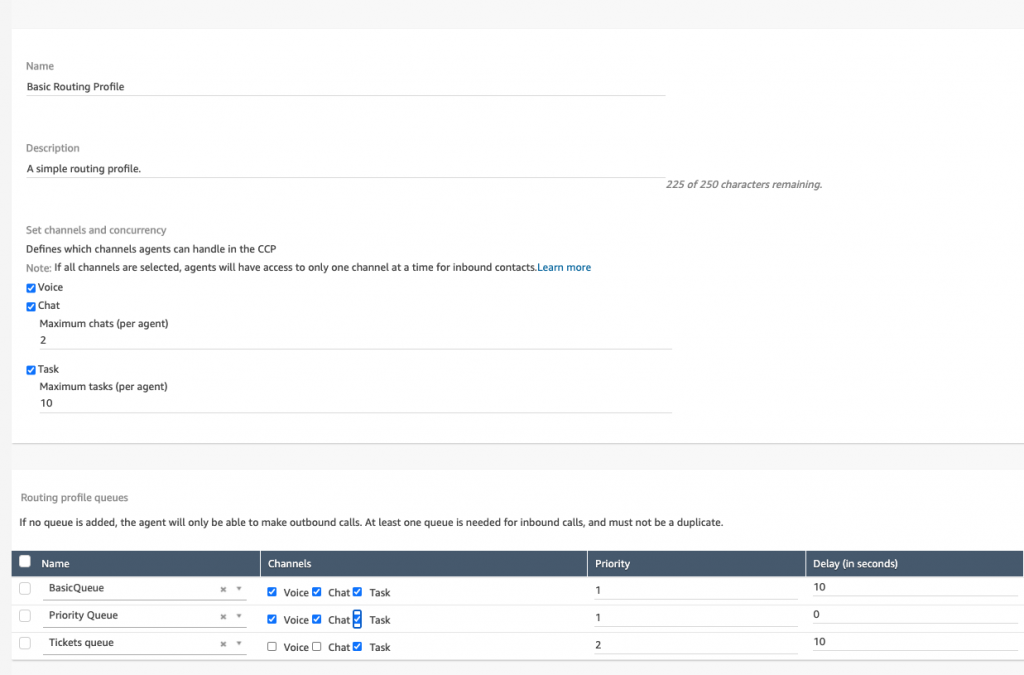This screenshot has height=675, width=1024.
Task: Open the BasicQueue queue dropdown
Action: click(238, 588)
